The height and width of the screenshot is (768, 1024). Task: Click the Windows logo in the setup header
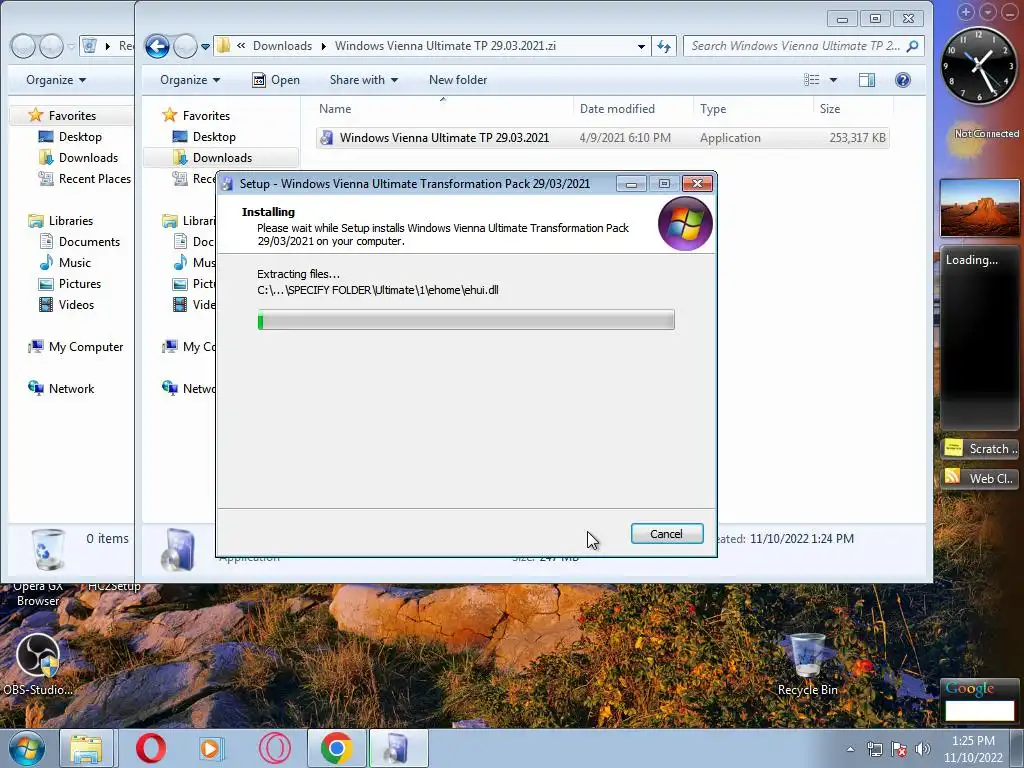point(684,224)
